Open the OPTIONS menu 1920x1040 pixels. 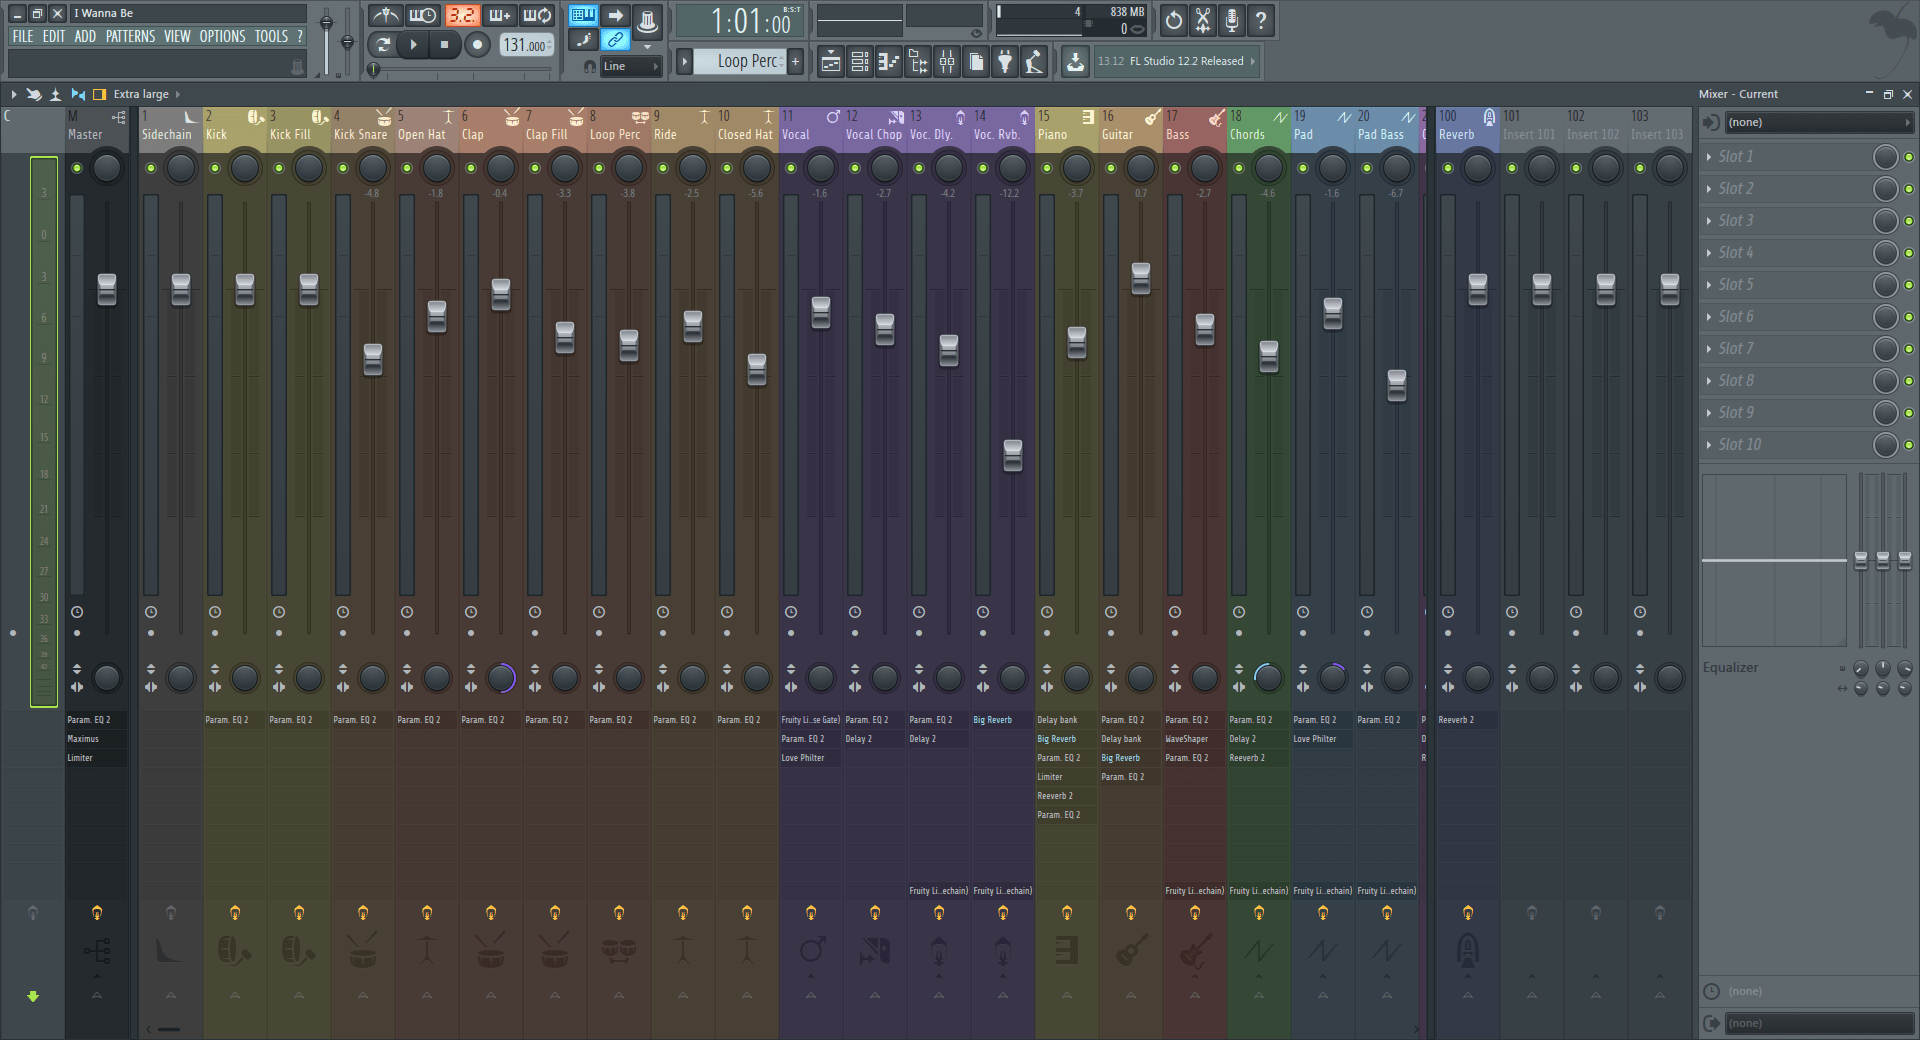[222, 36]
